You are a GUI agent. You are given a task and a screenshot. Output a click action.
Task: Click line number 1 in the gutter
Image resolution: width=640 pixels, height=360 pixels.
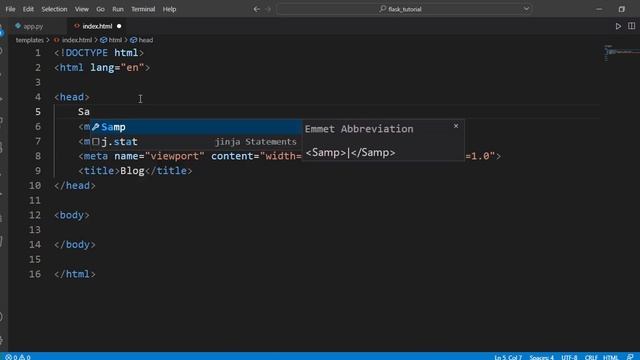click(x=38, y=53)
